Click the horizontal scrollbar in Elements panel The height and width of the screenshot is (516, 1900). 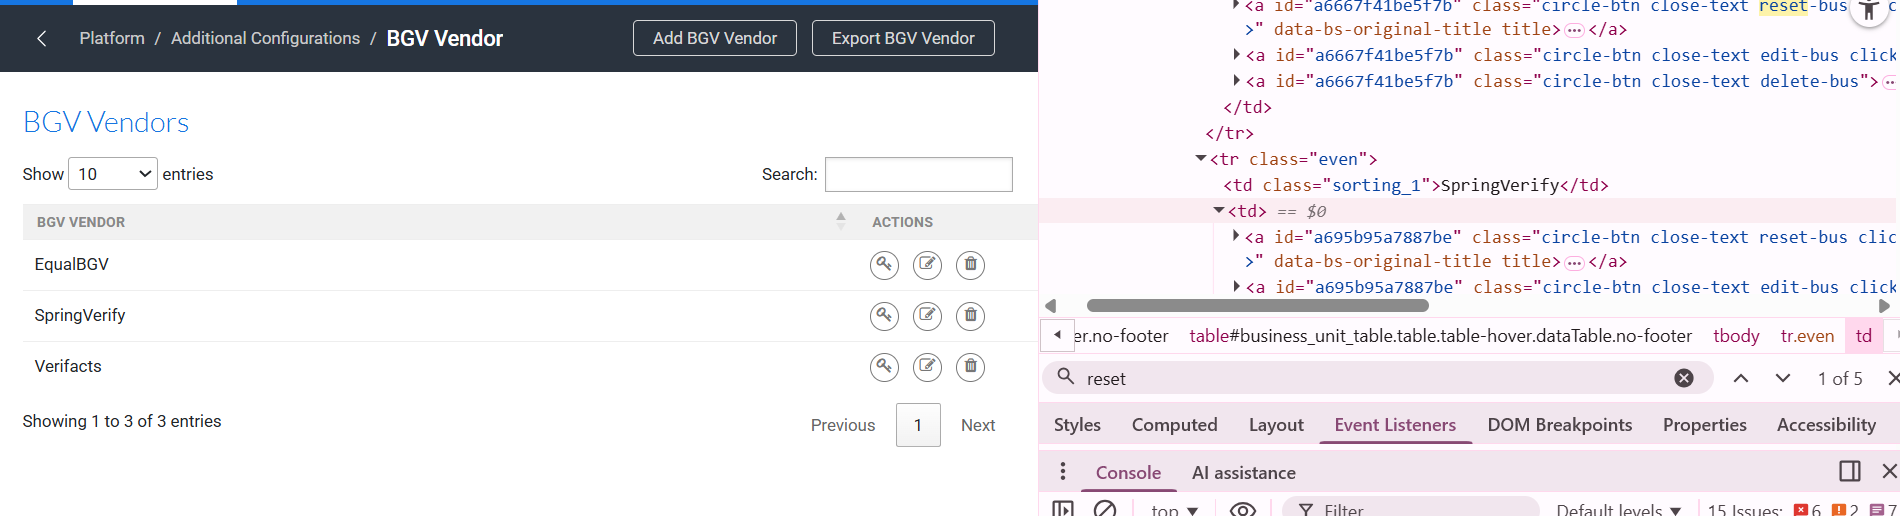[1257, 306]
